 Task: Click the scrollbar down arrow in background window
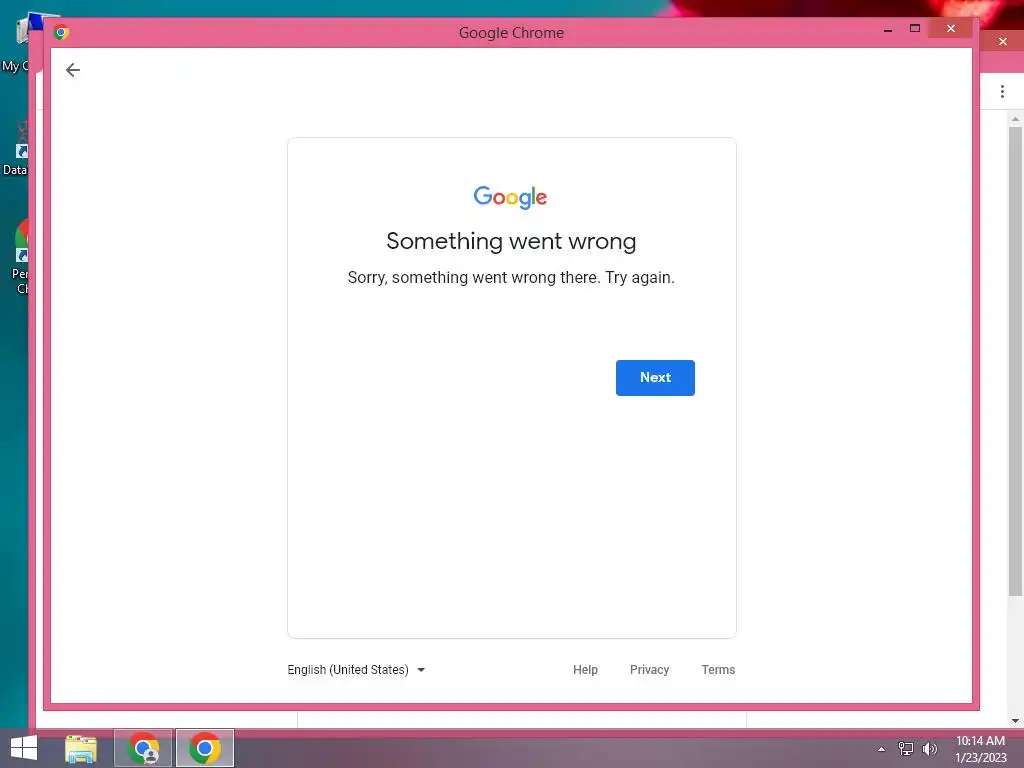[1015, 720]
